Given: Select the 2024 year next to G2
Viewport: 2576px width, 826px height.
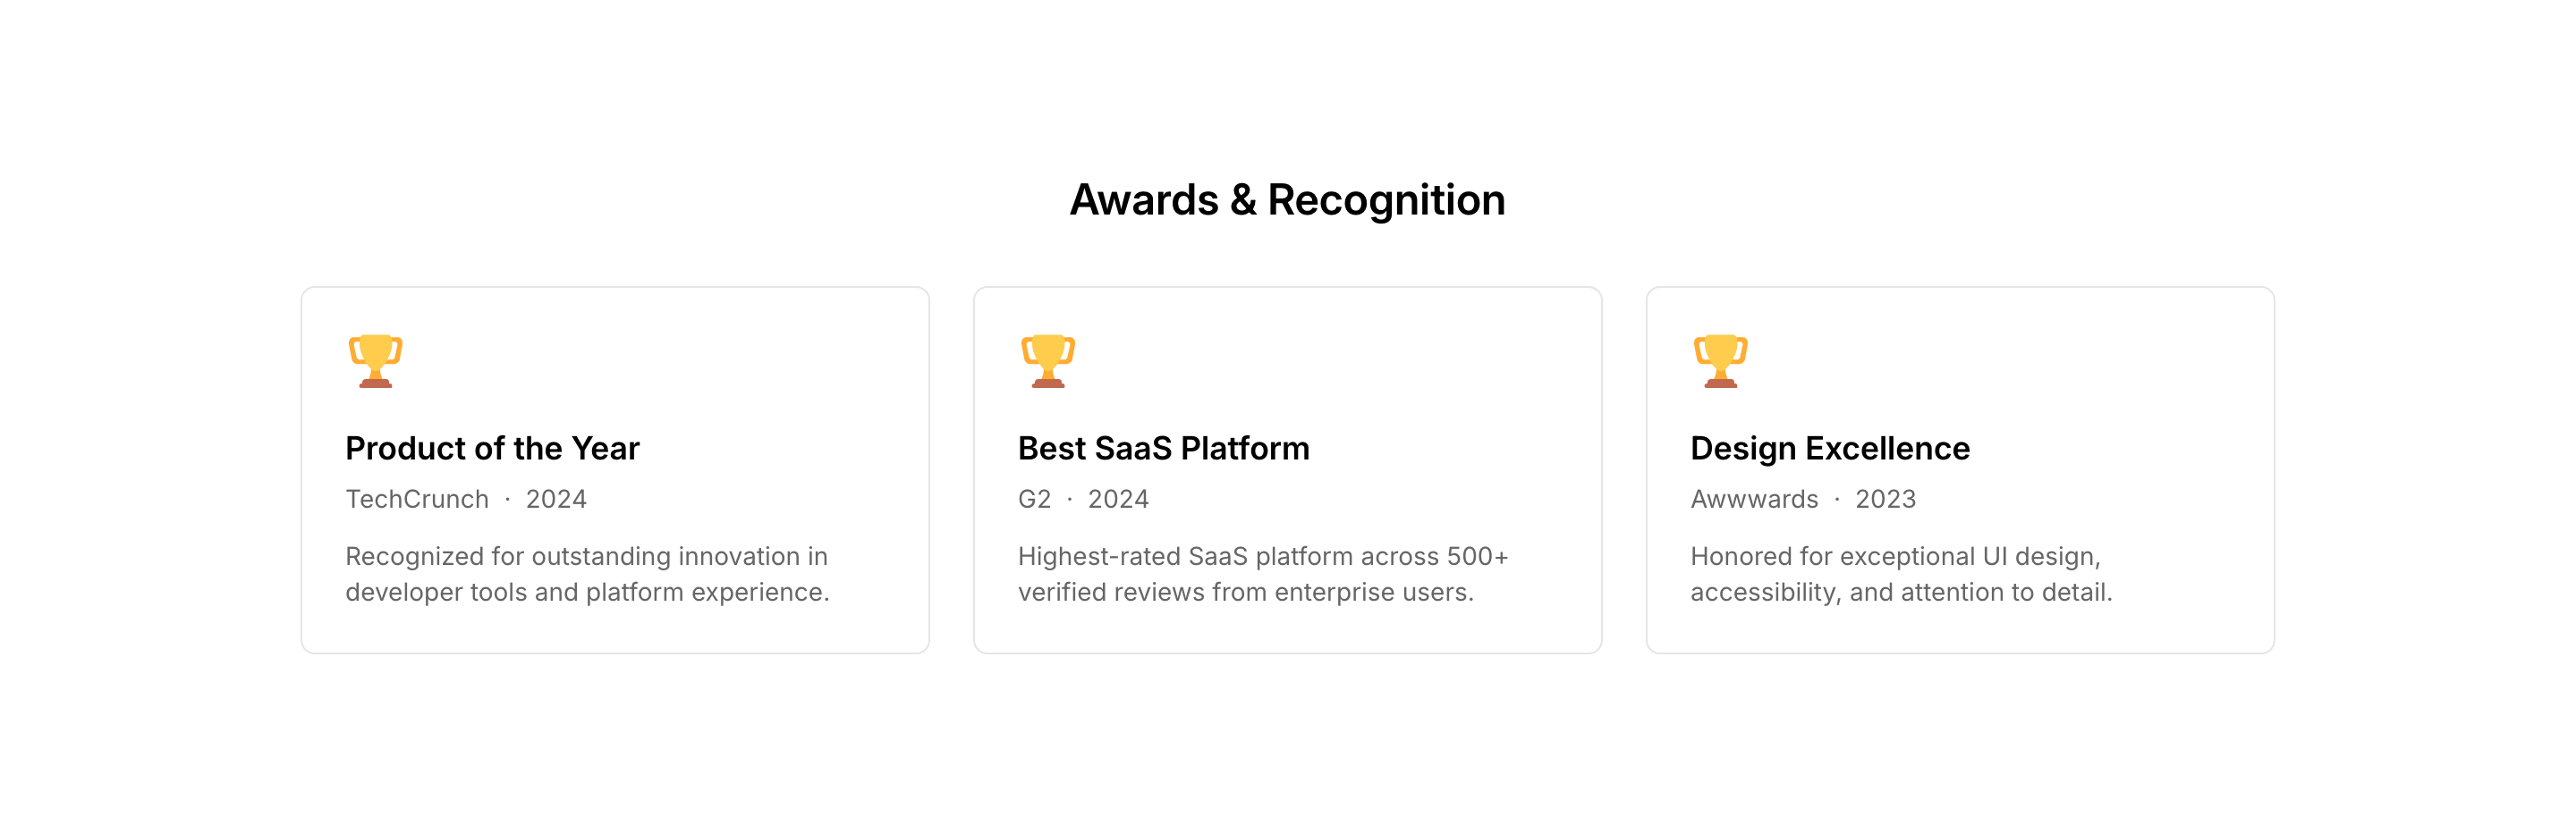Looking at the screenshot, I should click(1118, 499).
